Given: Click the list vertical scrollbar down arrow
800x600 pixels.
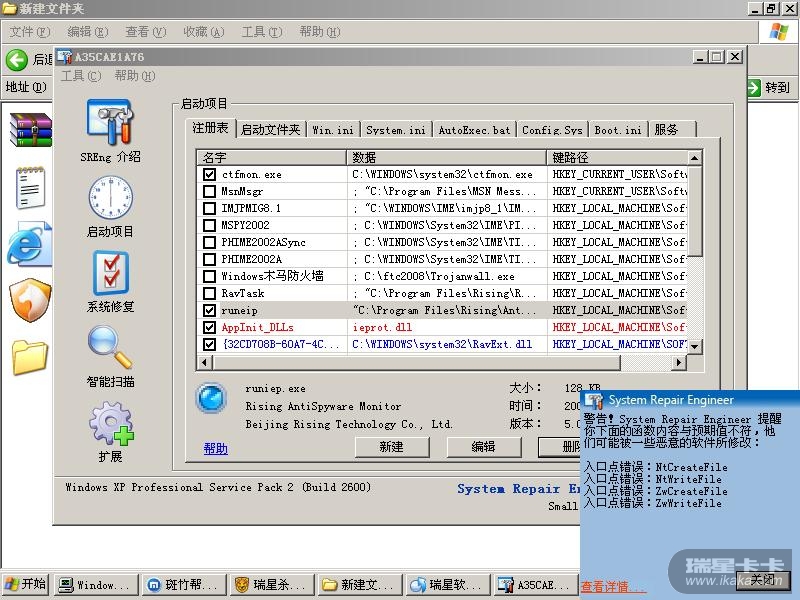Looking at the screenshot, I should pos(694,346).
